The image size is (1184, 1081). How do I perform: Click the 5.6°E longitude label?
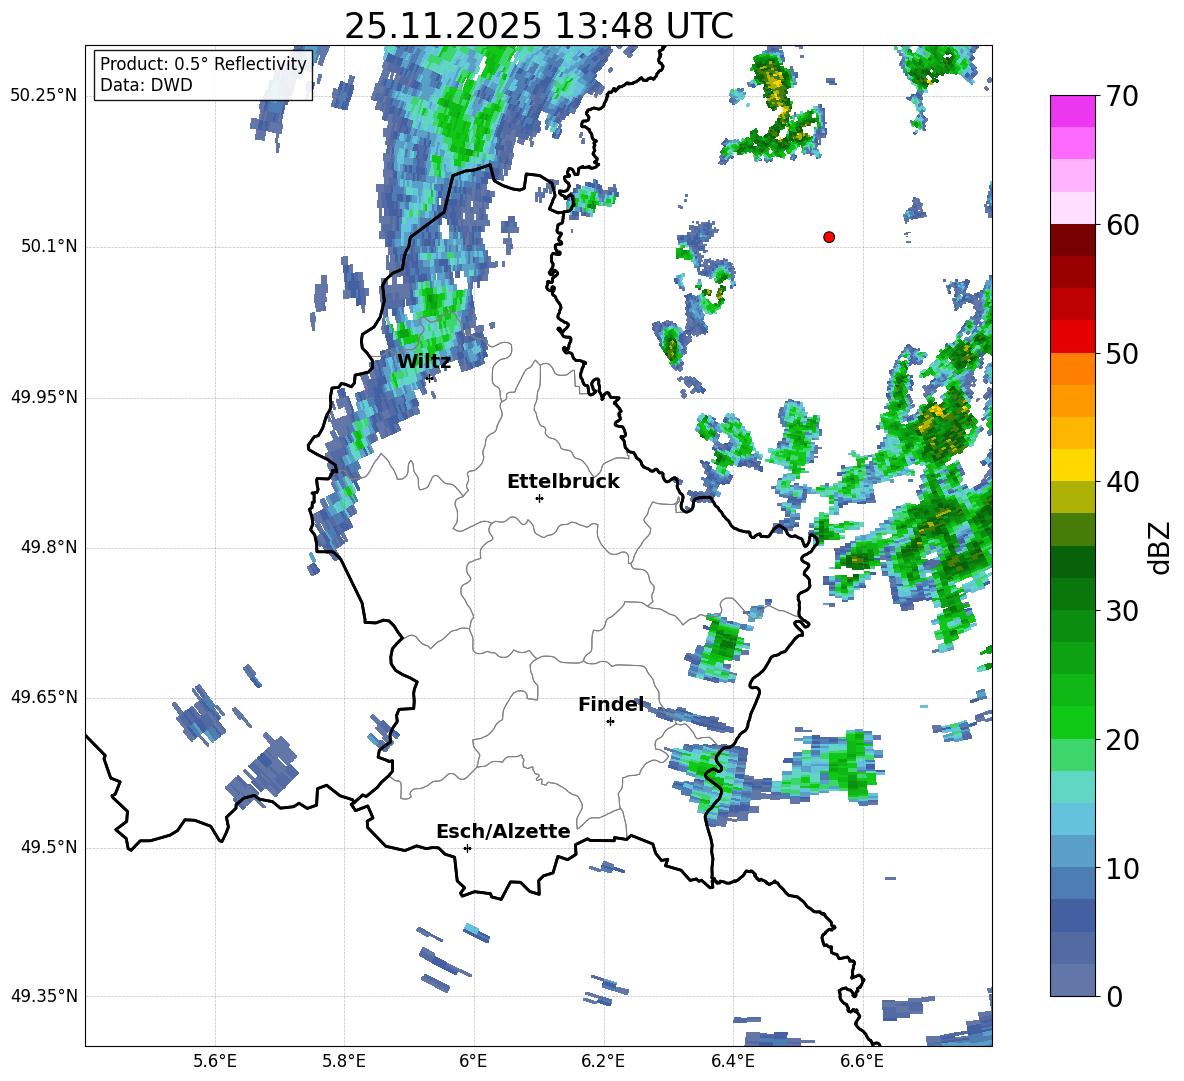click(215, 1061)
